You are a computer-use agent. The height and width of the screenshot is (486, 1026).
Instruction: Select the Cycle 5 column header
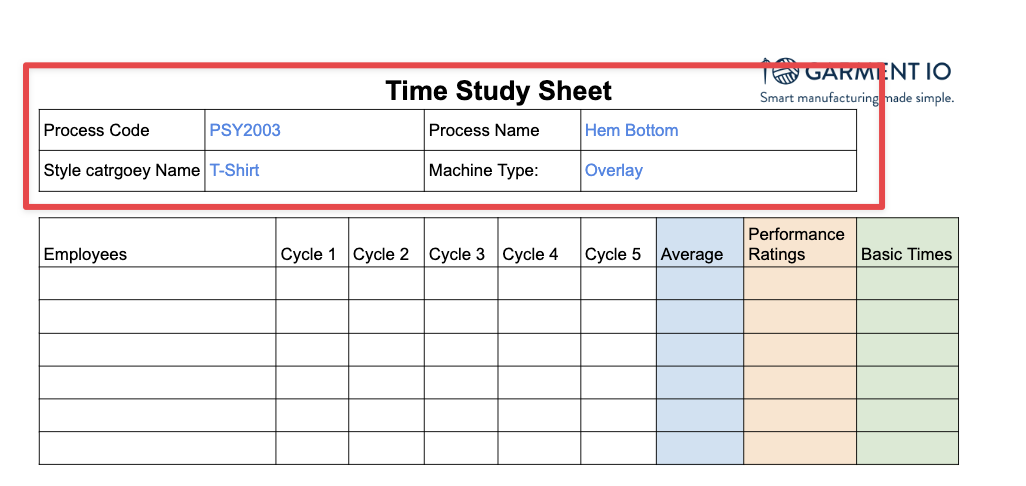613,254
